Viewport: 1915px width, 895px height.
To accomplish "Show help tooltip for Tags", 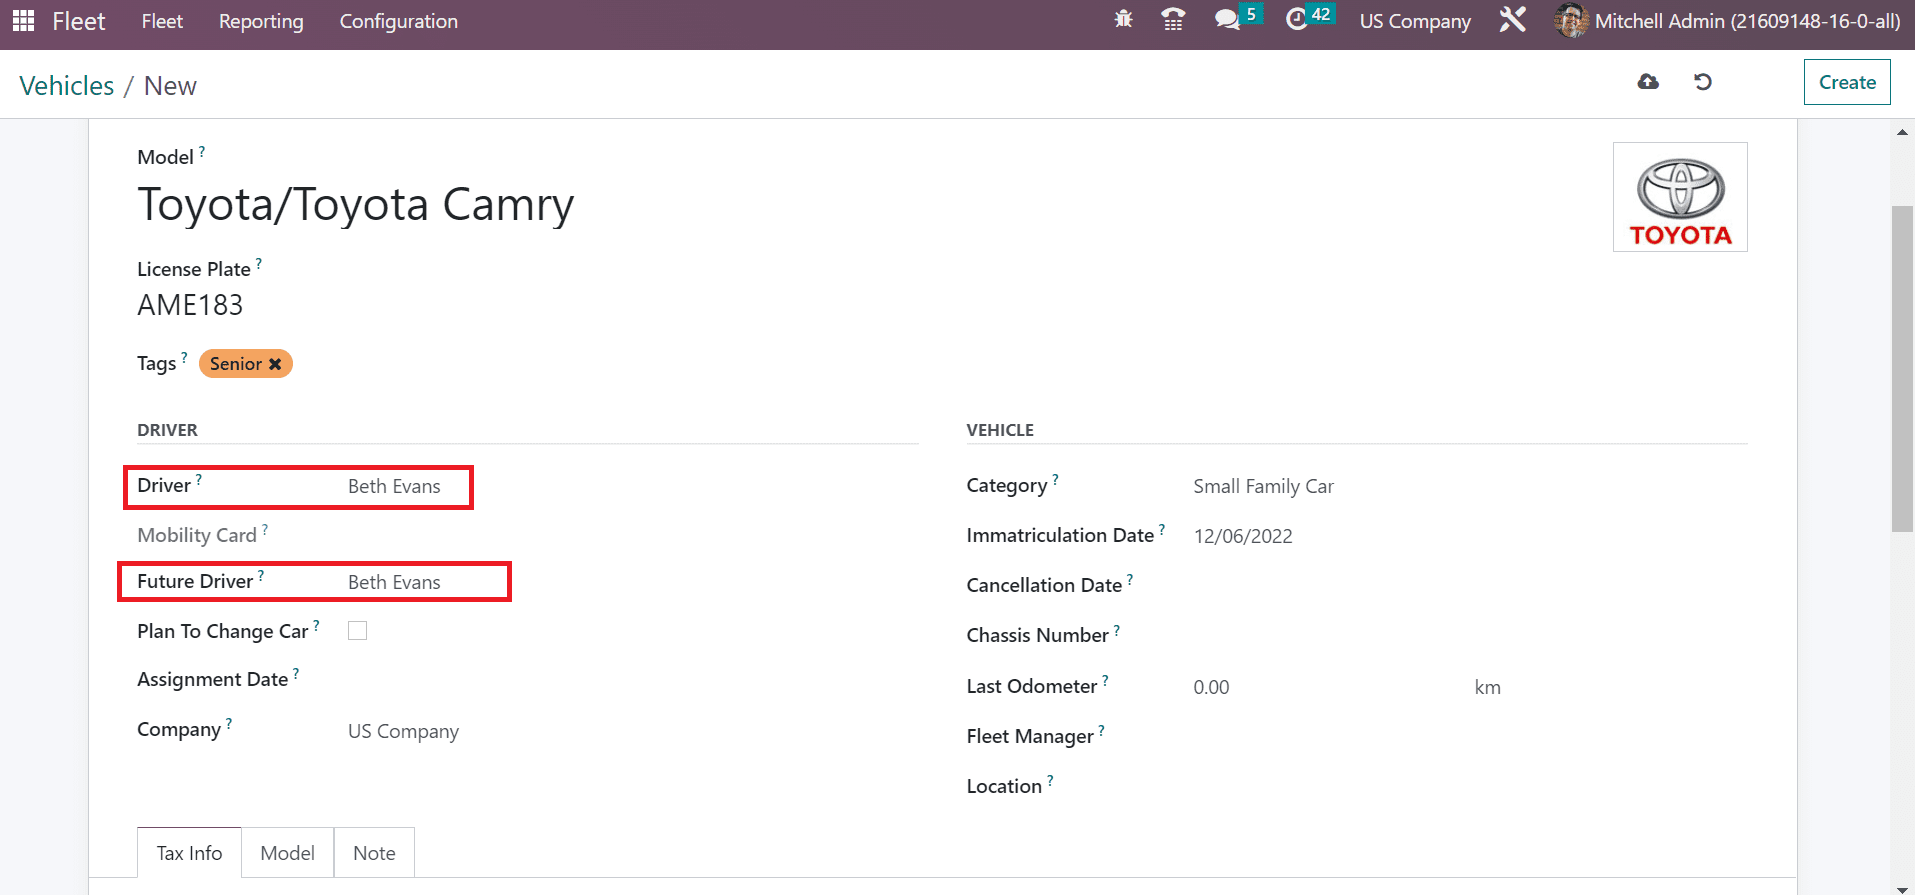I will coord(185,357).
